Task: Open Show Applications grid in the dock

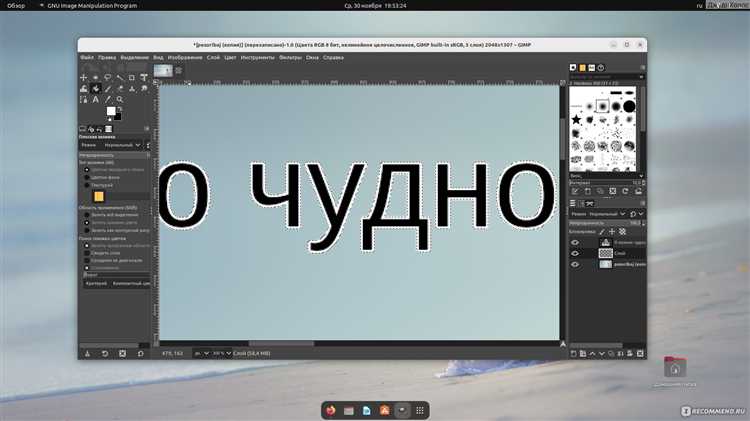Action: (420, 410)
